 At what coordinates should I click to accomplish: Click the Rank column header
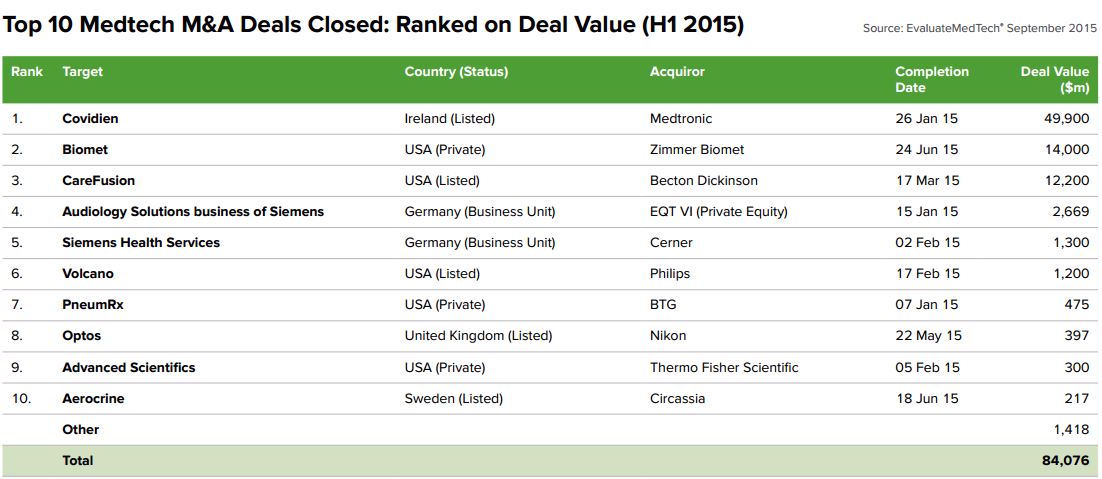pos(26,72)
